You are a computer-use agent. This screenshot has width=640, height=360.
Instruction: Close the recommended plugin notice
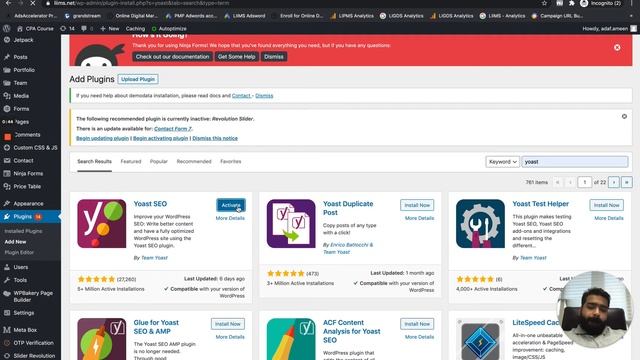624,116
